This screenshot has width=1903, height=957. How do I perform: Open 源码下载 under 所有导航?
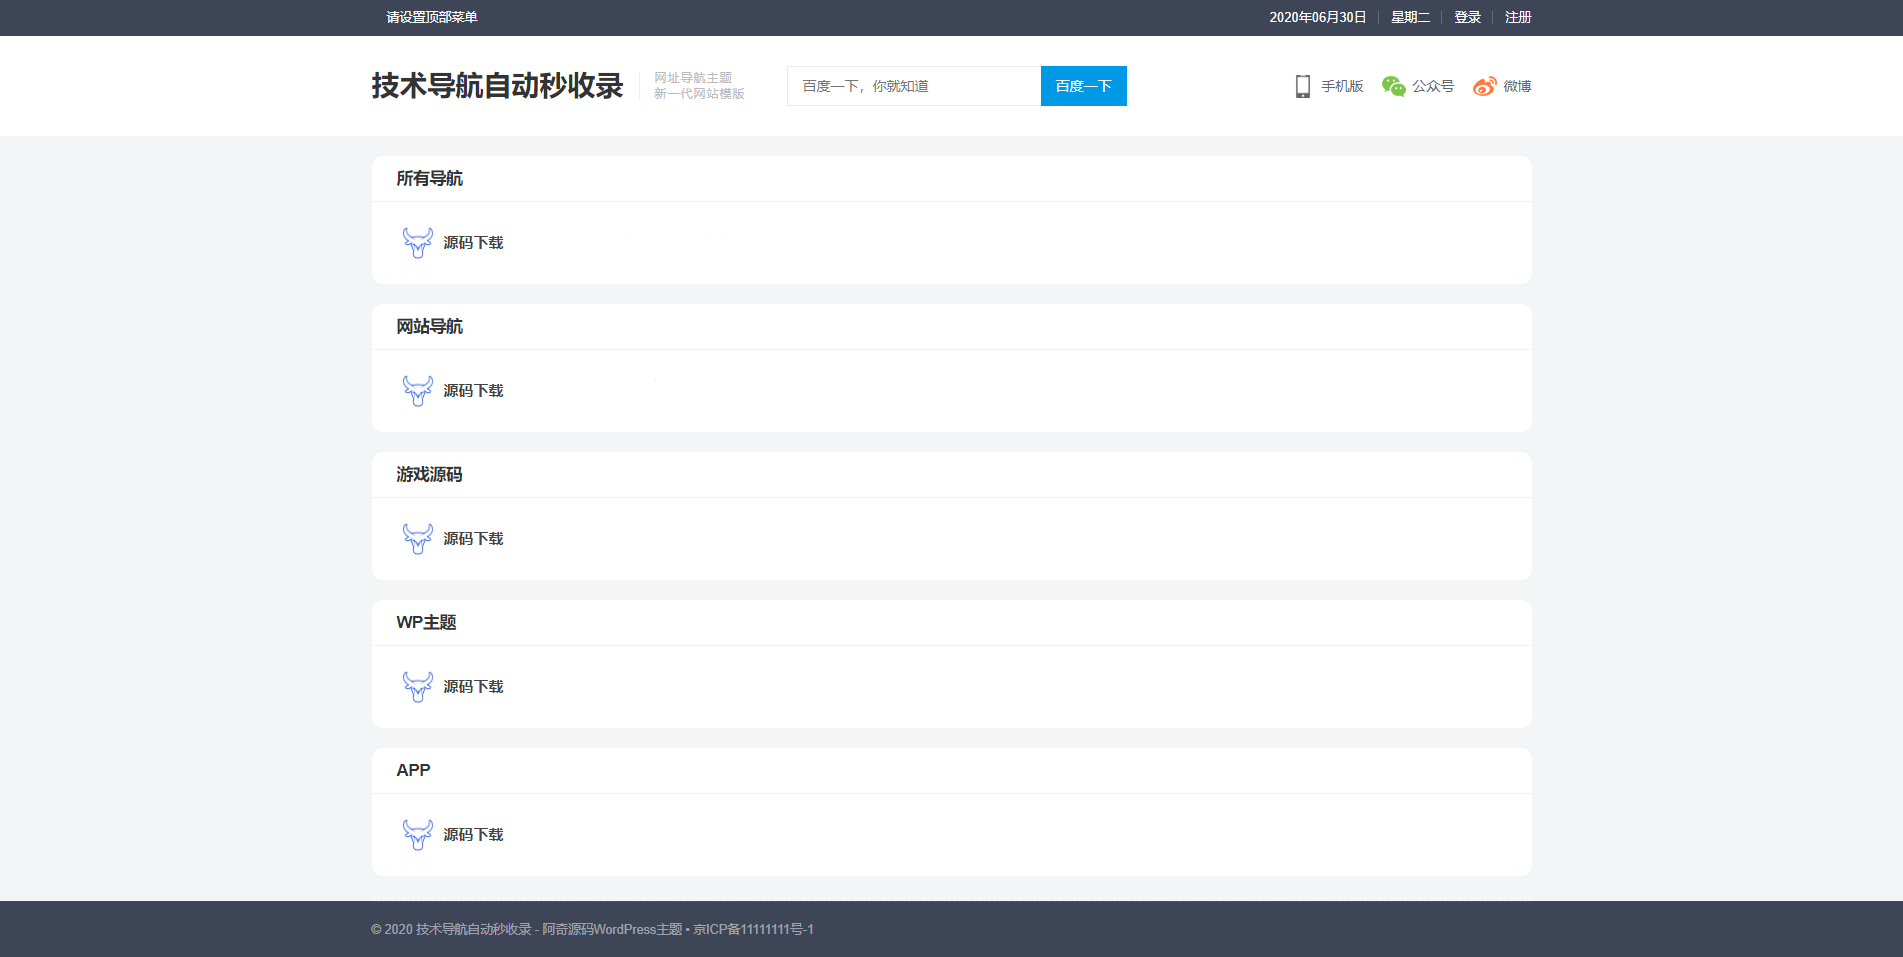474,242
